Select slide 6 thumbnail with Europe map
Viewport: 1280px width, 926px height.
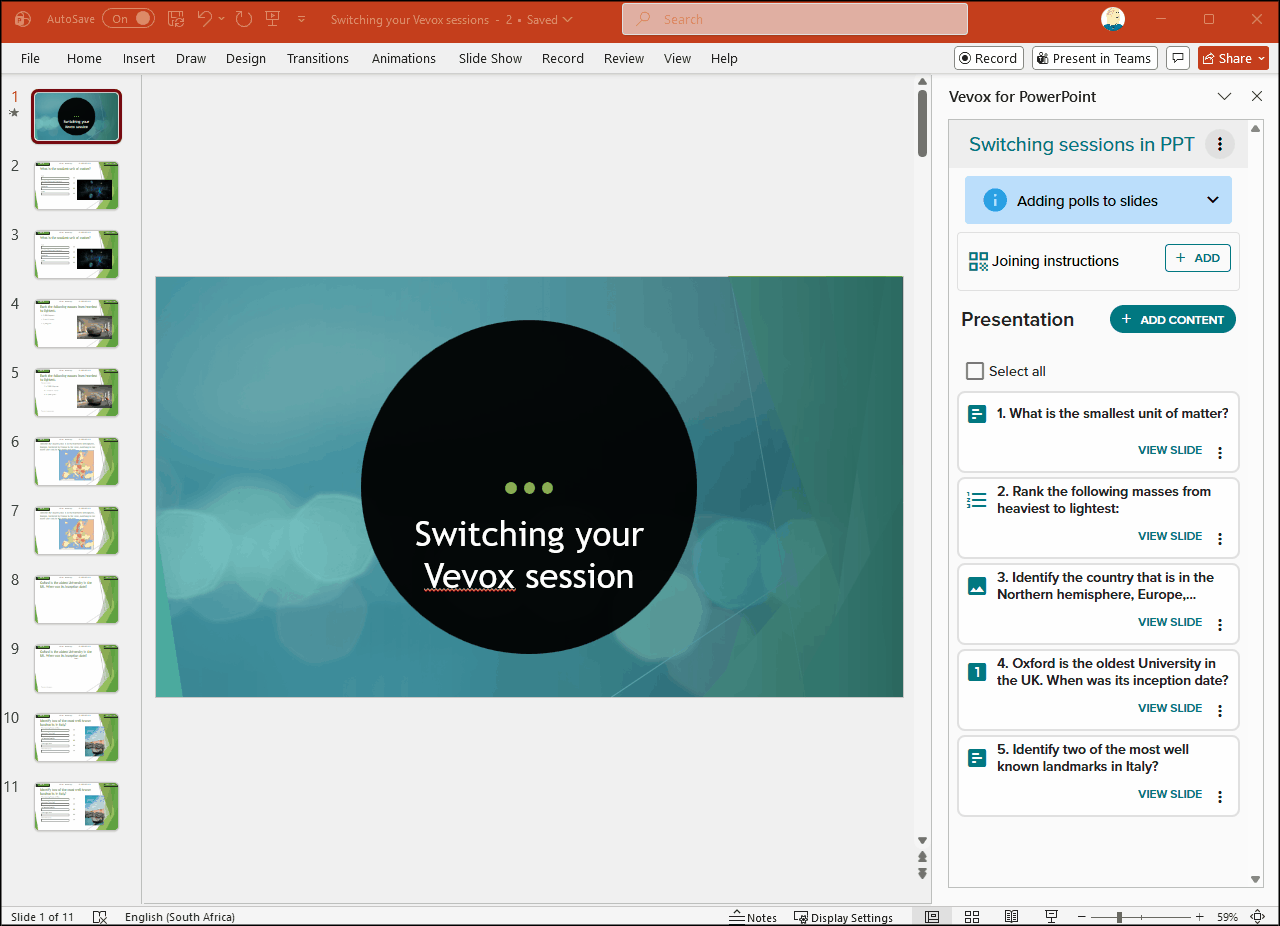[76, 461]
